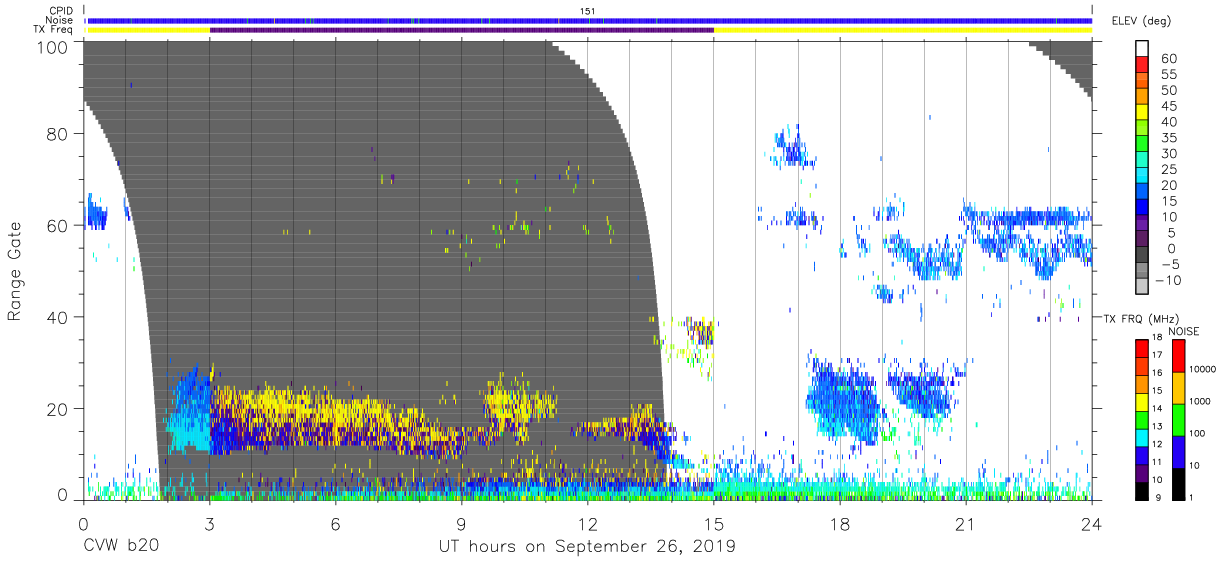Viewport: 1228px width, 567px height.
Task: Select the CPID value 151
Action: [x=588, y=11]
